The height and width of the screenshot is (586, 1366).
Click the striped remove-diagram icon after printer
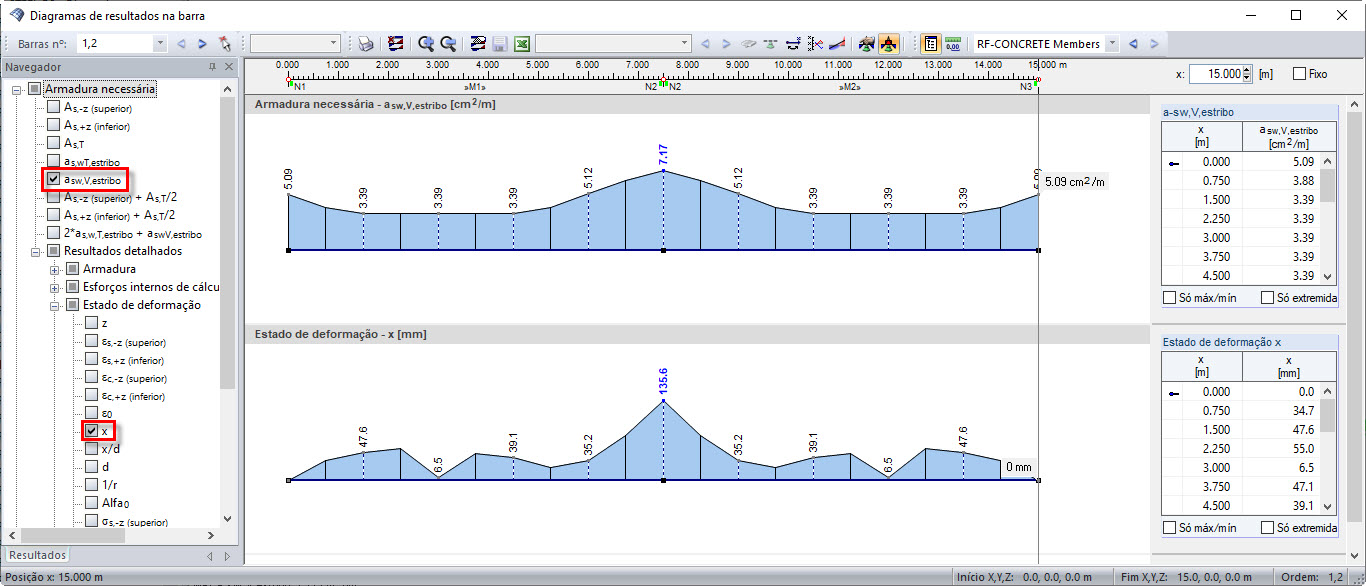pyautogui.click(x=396, y=44)
